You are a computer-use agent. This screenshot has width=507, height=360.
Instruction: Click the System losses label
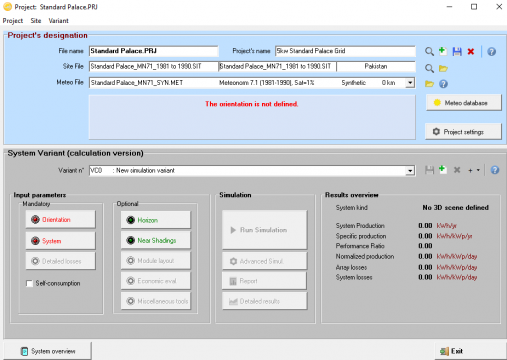click(354, 277)
